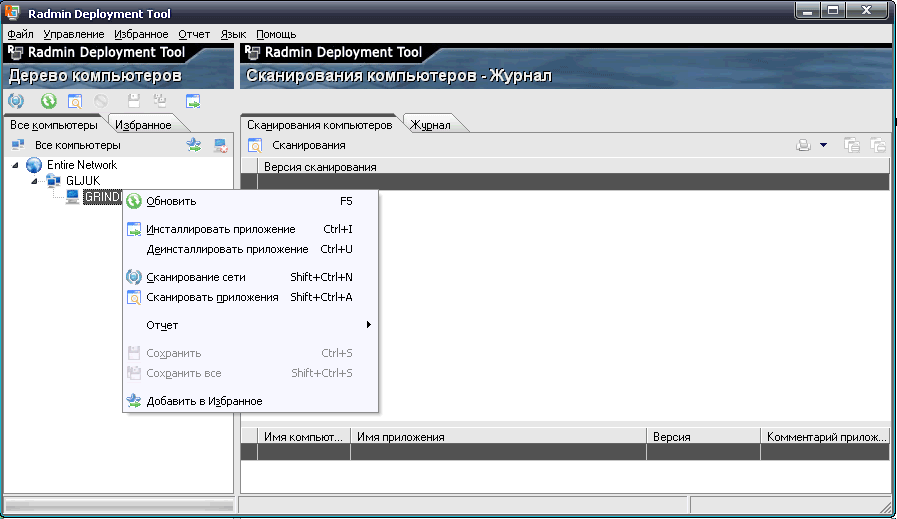Switch to the Сканирования компьютеров tab
The width and height of the screenshot is (897, 519).
click(320, 125)
